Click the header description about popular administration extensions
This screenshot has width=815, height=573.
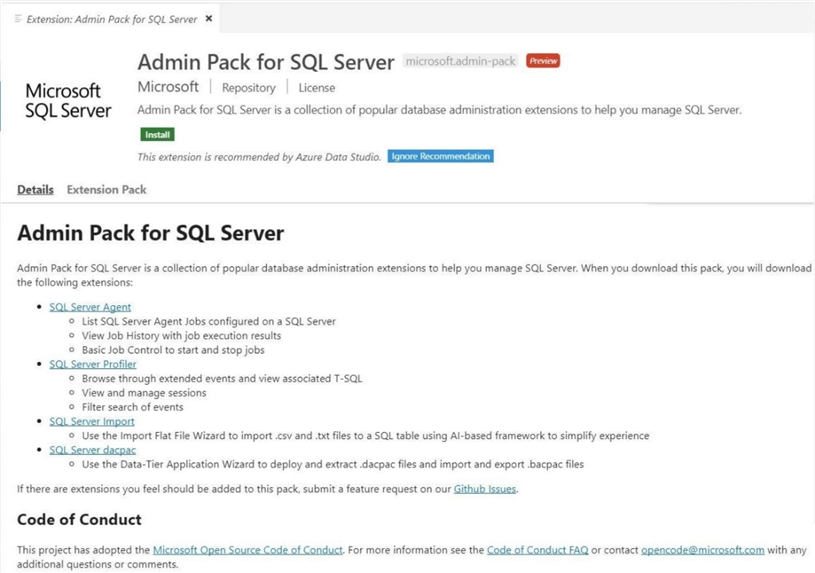(x=439, y=110)
